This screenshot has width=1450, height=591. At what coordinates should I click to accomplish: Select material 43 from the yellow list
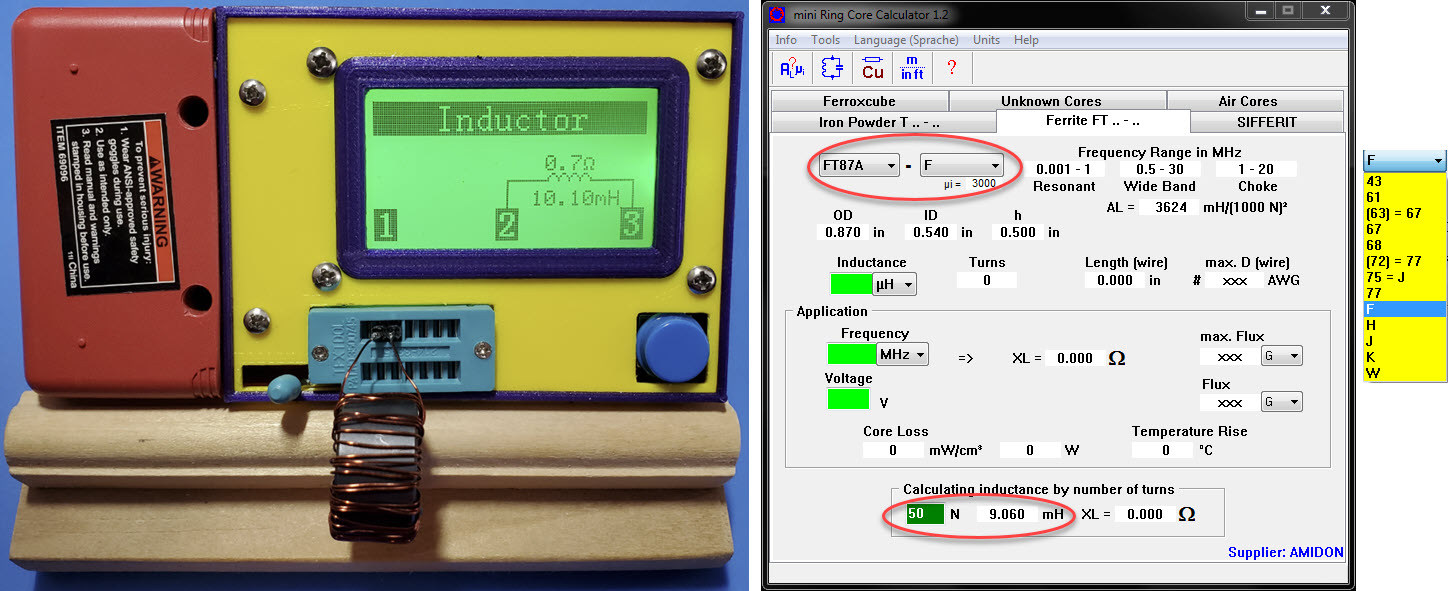(1374, 181)
